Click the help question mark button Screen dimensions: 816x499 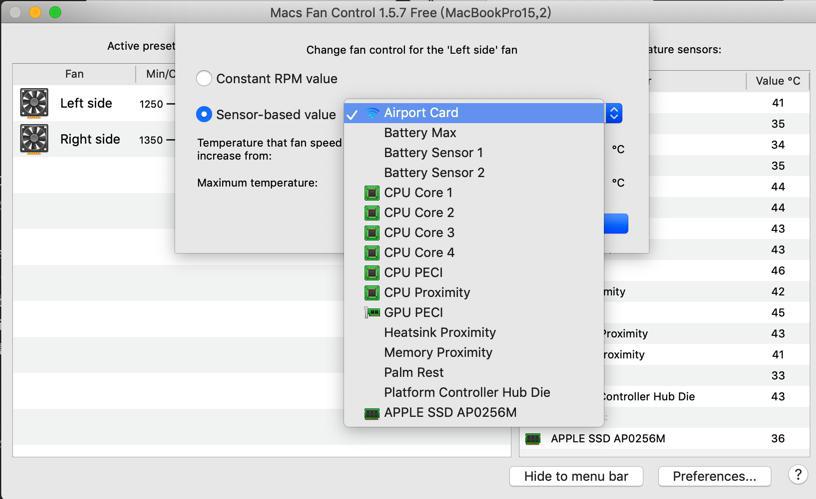click(797, 475)
